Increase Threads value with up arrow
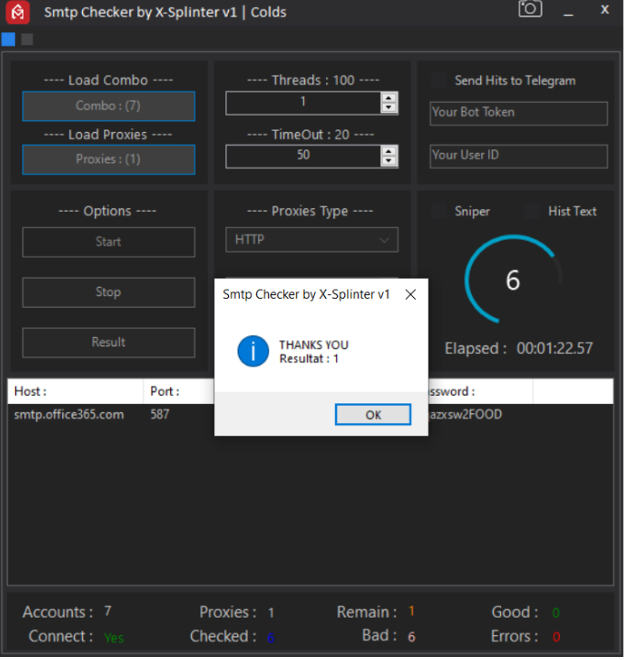This screenshot has width=625, height=660. [389, 98]
